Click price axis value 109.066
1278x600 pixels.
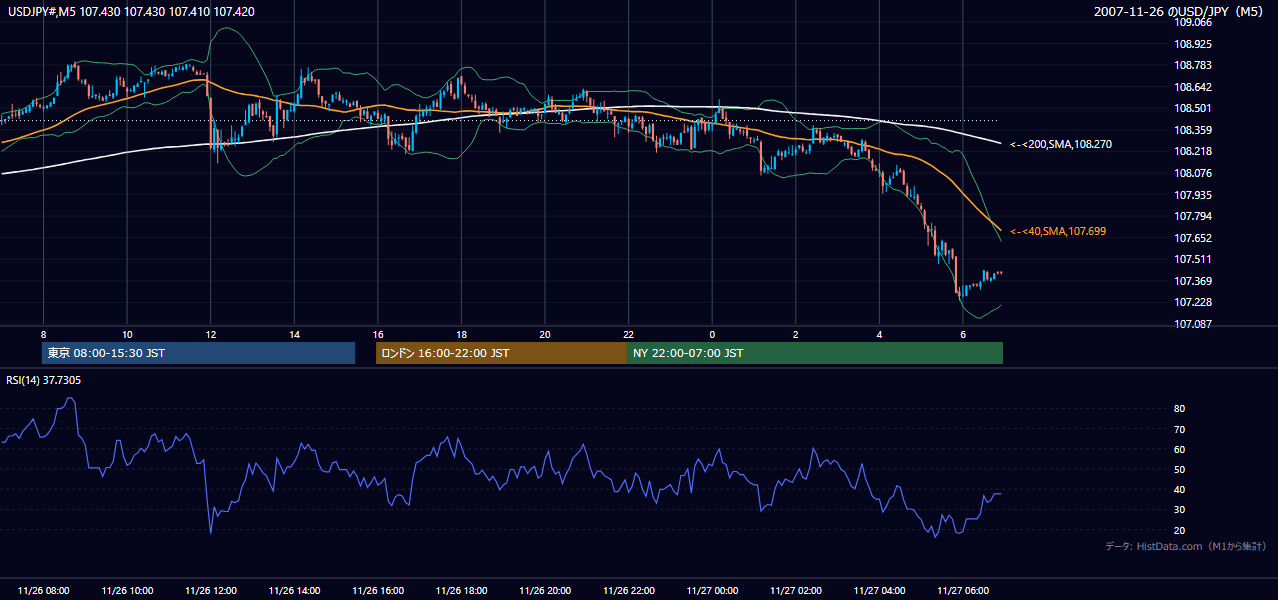point(1193,23)
